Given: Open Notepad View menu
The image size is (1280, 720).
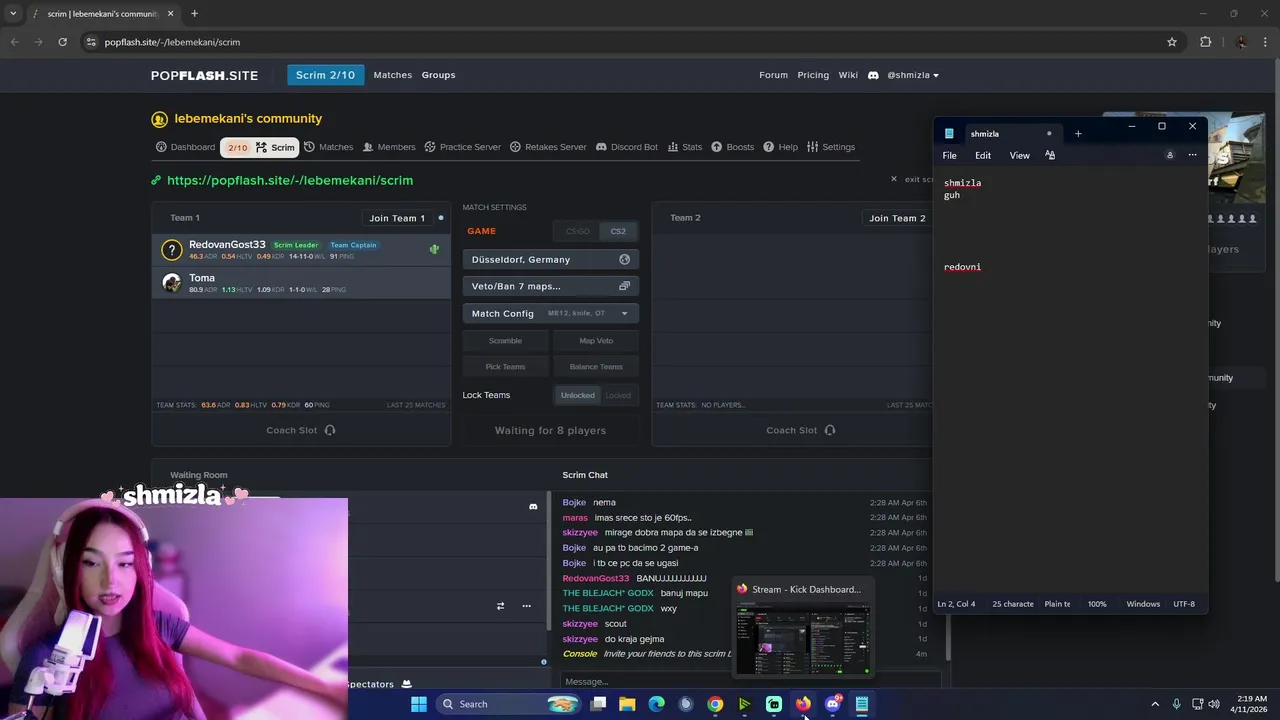Looking at the screenshot, I should click(1019, 155).
